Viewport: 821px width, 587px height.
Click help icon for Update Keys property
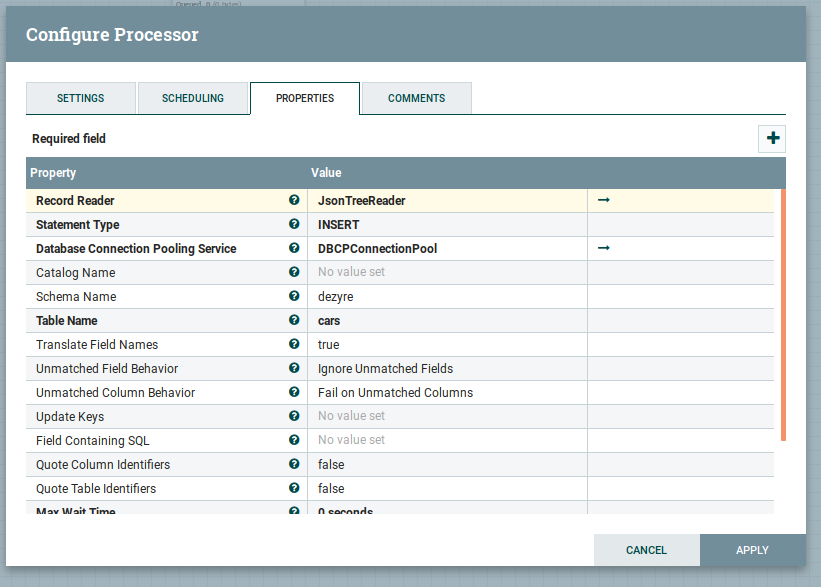[294, 417]
